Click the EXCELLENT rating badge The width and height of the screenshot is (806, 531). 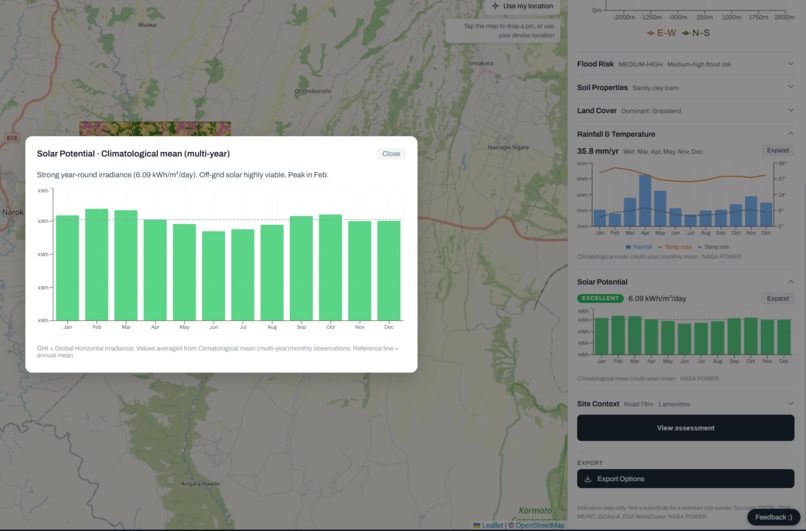(600, 298)
